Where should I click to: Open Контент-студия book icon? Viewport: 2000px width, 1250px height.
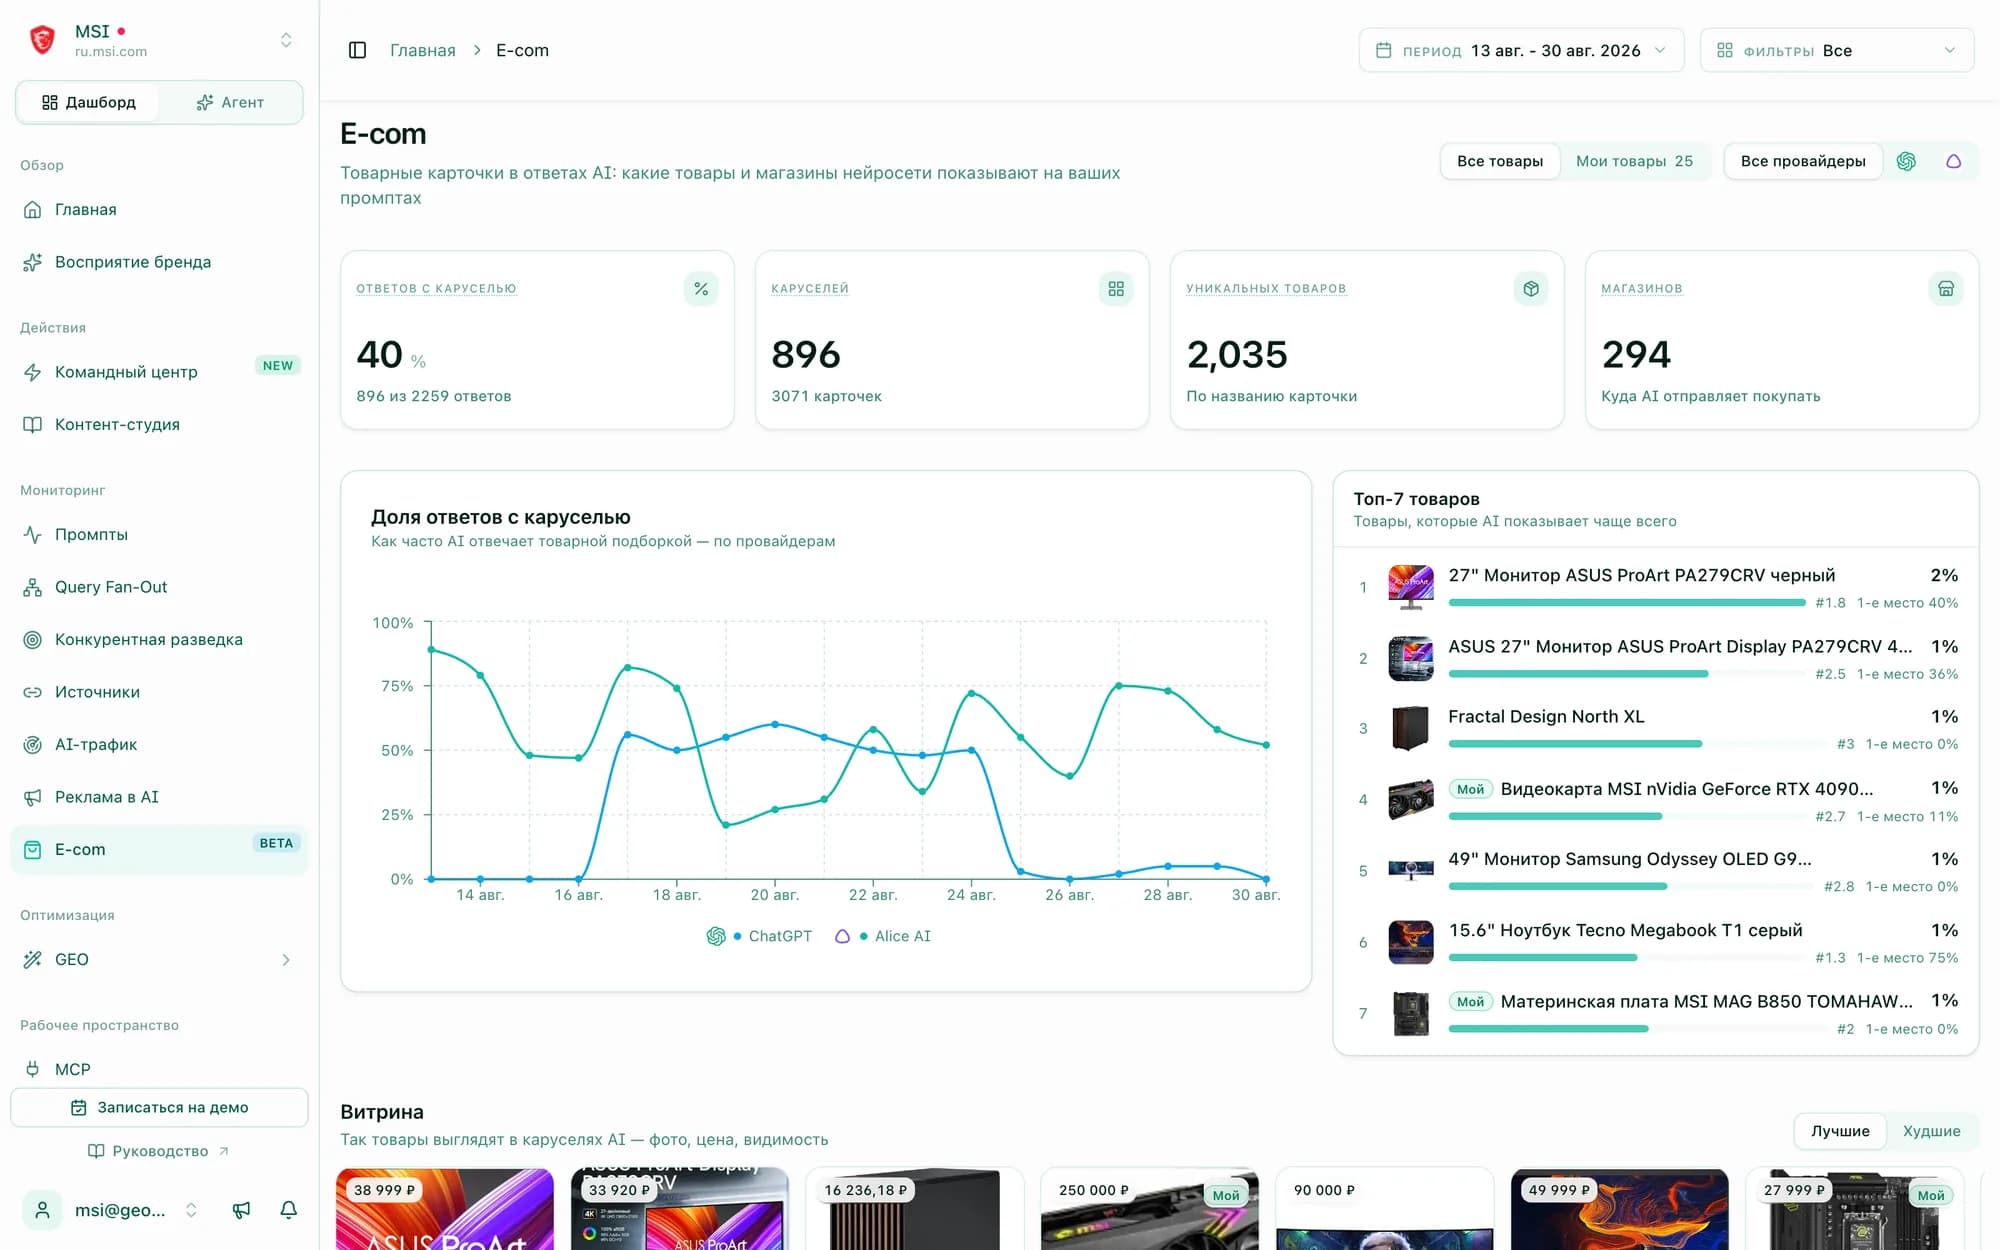33,425
